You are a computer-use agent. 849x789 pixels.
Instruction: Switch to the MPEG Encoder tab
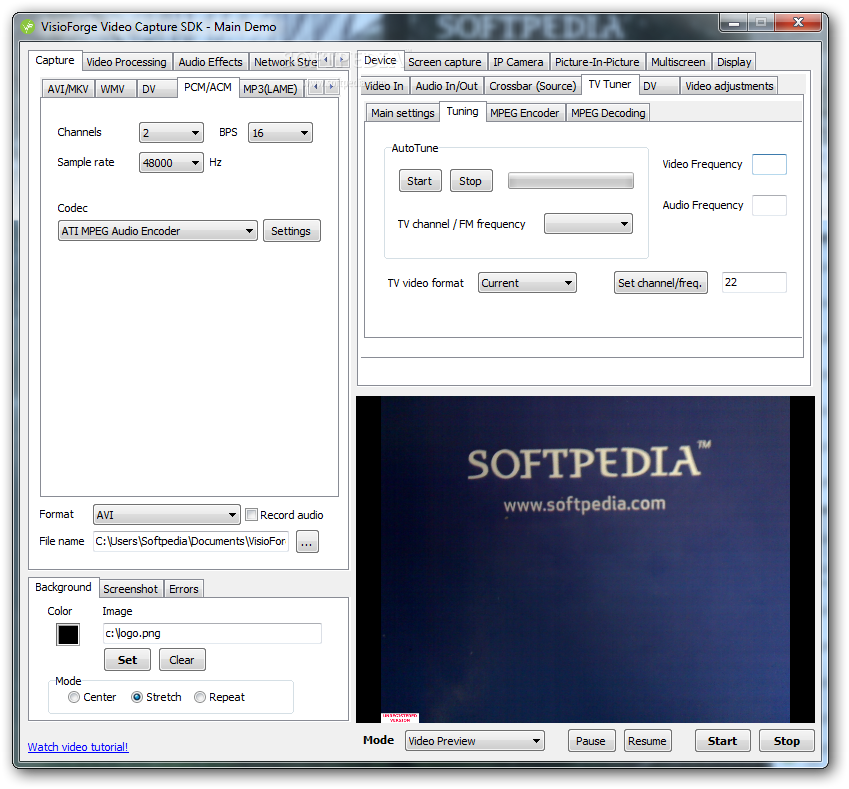point(525,113)
